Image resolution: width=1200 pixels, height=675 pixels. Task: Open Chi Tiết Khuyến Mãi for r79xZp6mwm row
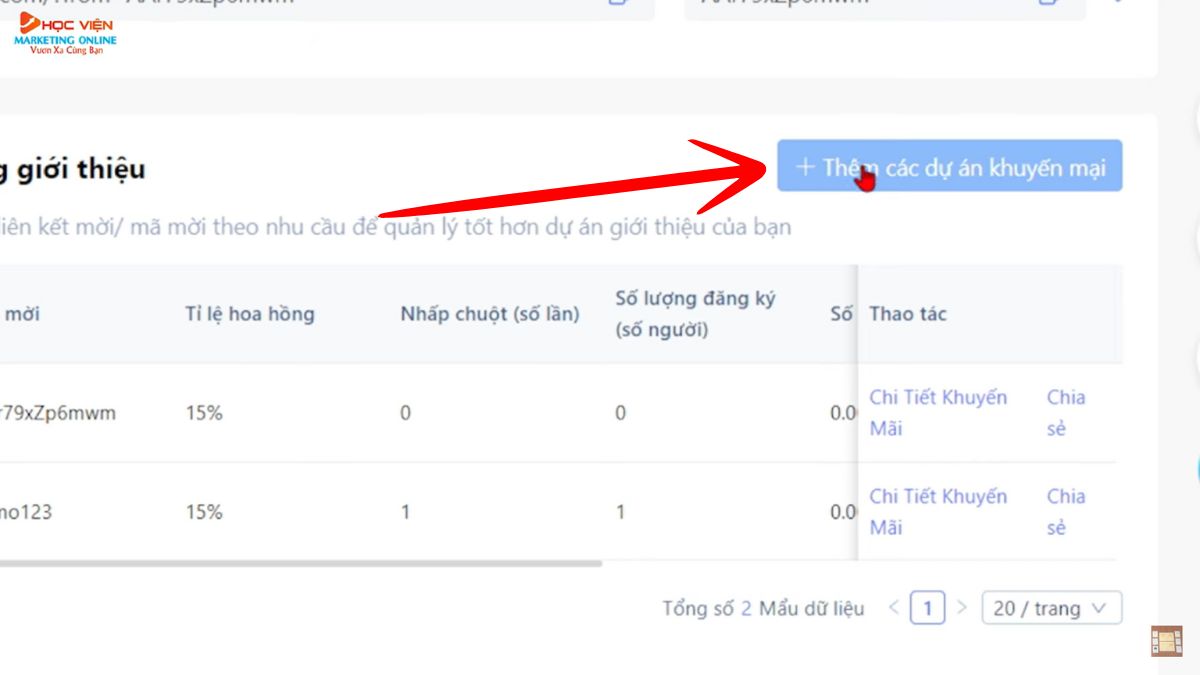tap(938, 413)
